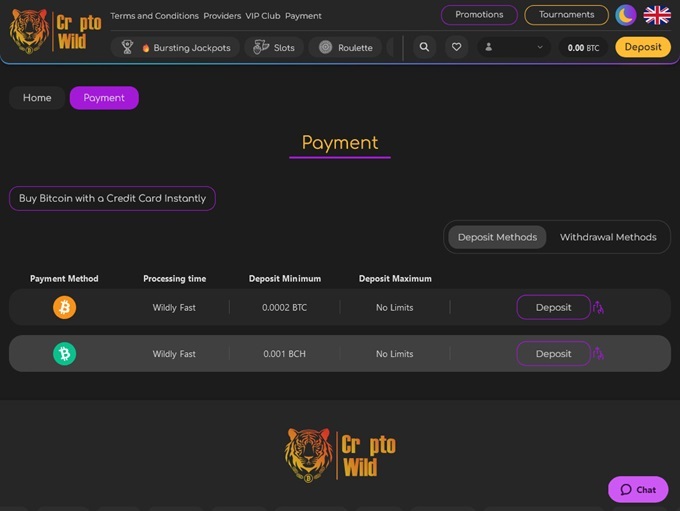Click the CryptoWild tiger logo in header
680x511 pixels.
(54, 31)
